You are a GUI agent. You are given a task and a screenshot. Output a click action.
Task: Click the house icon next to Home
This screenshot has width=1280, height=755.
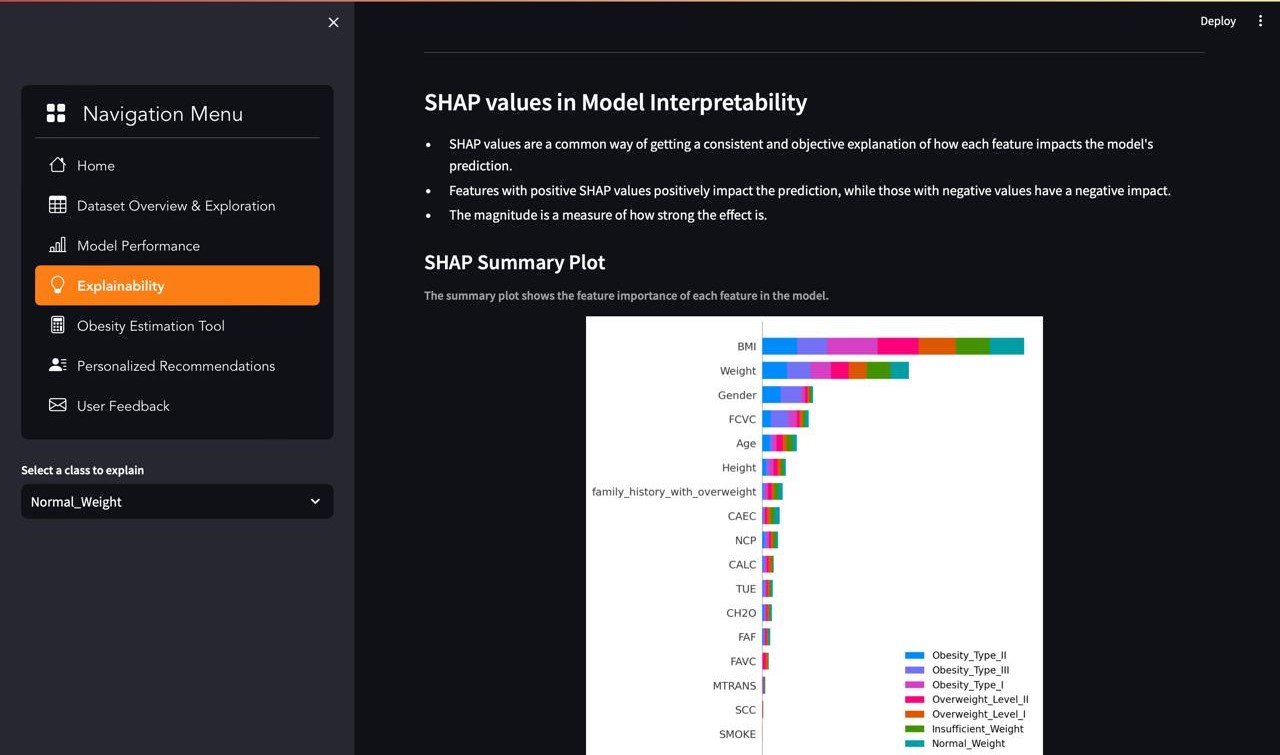(58, 165)
